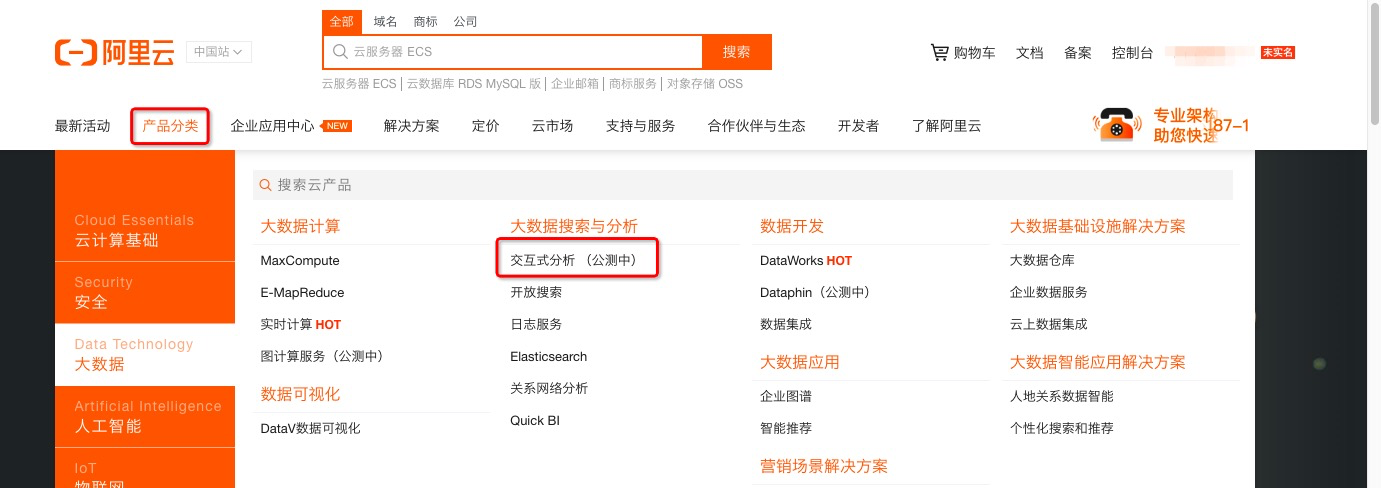Click the orange 搜索 button
Screen dimensions: 1381x488
click(x=737, y=51)
